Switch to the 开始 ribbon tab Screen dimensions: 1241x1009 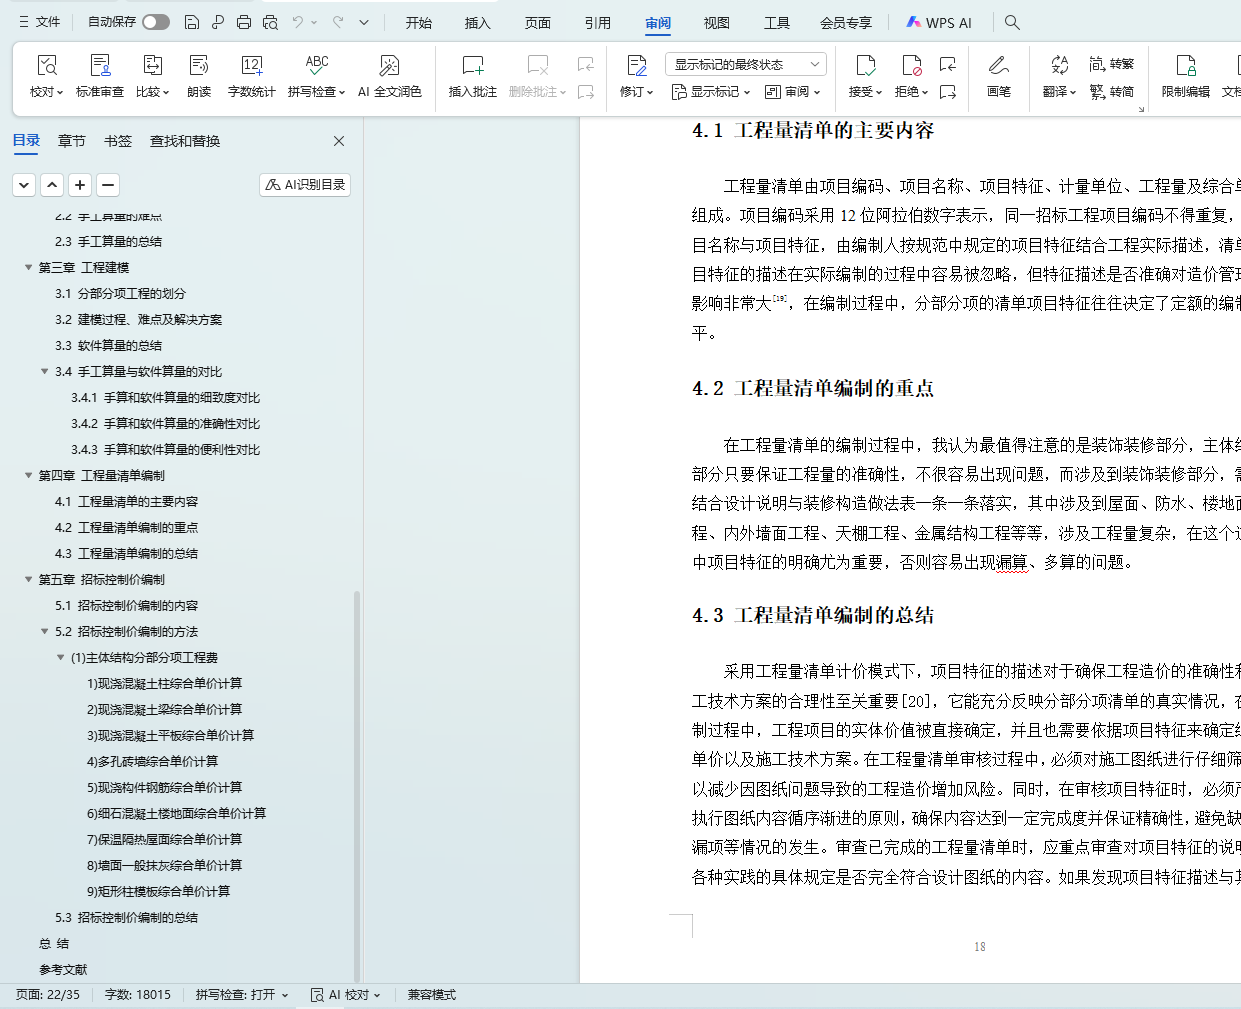[418, 23]
